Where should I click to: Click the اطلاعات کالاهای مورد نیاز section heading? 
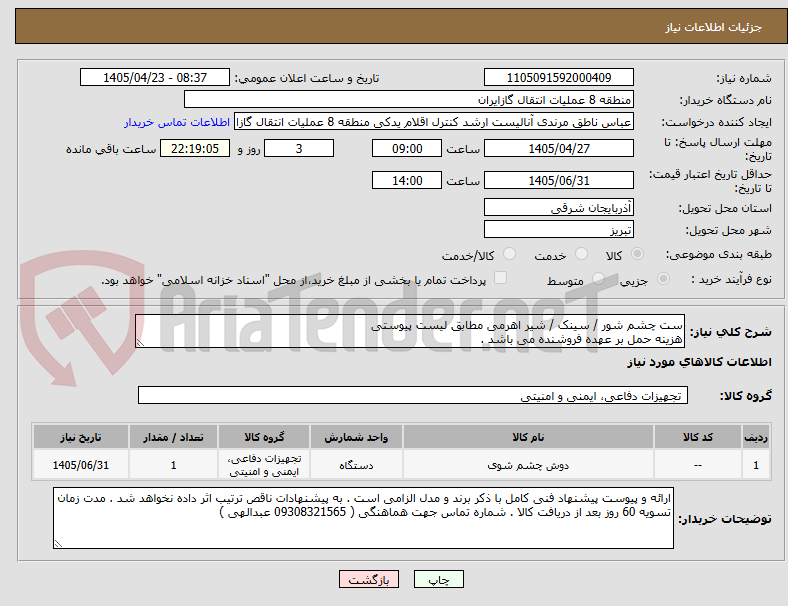(x=700, y=362)
